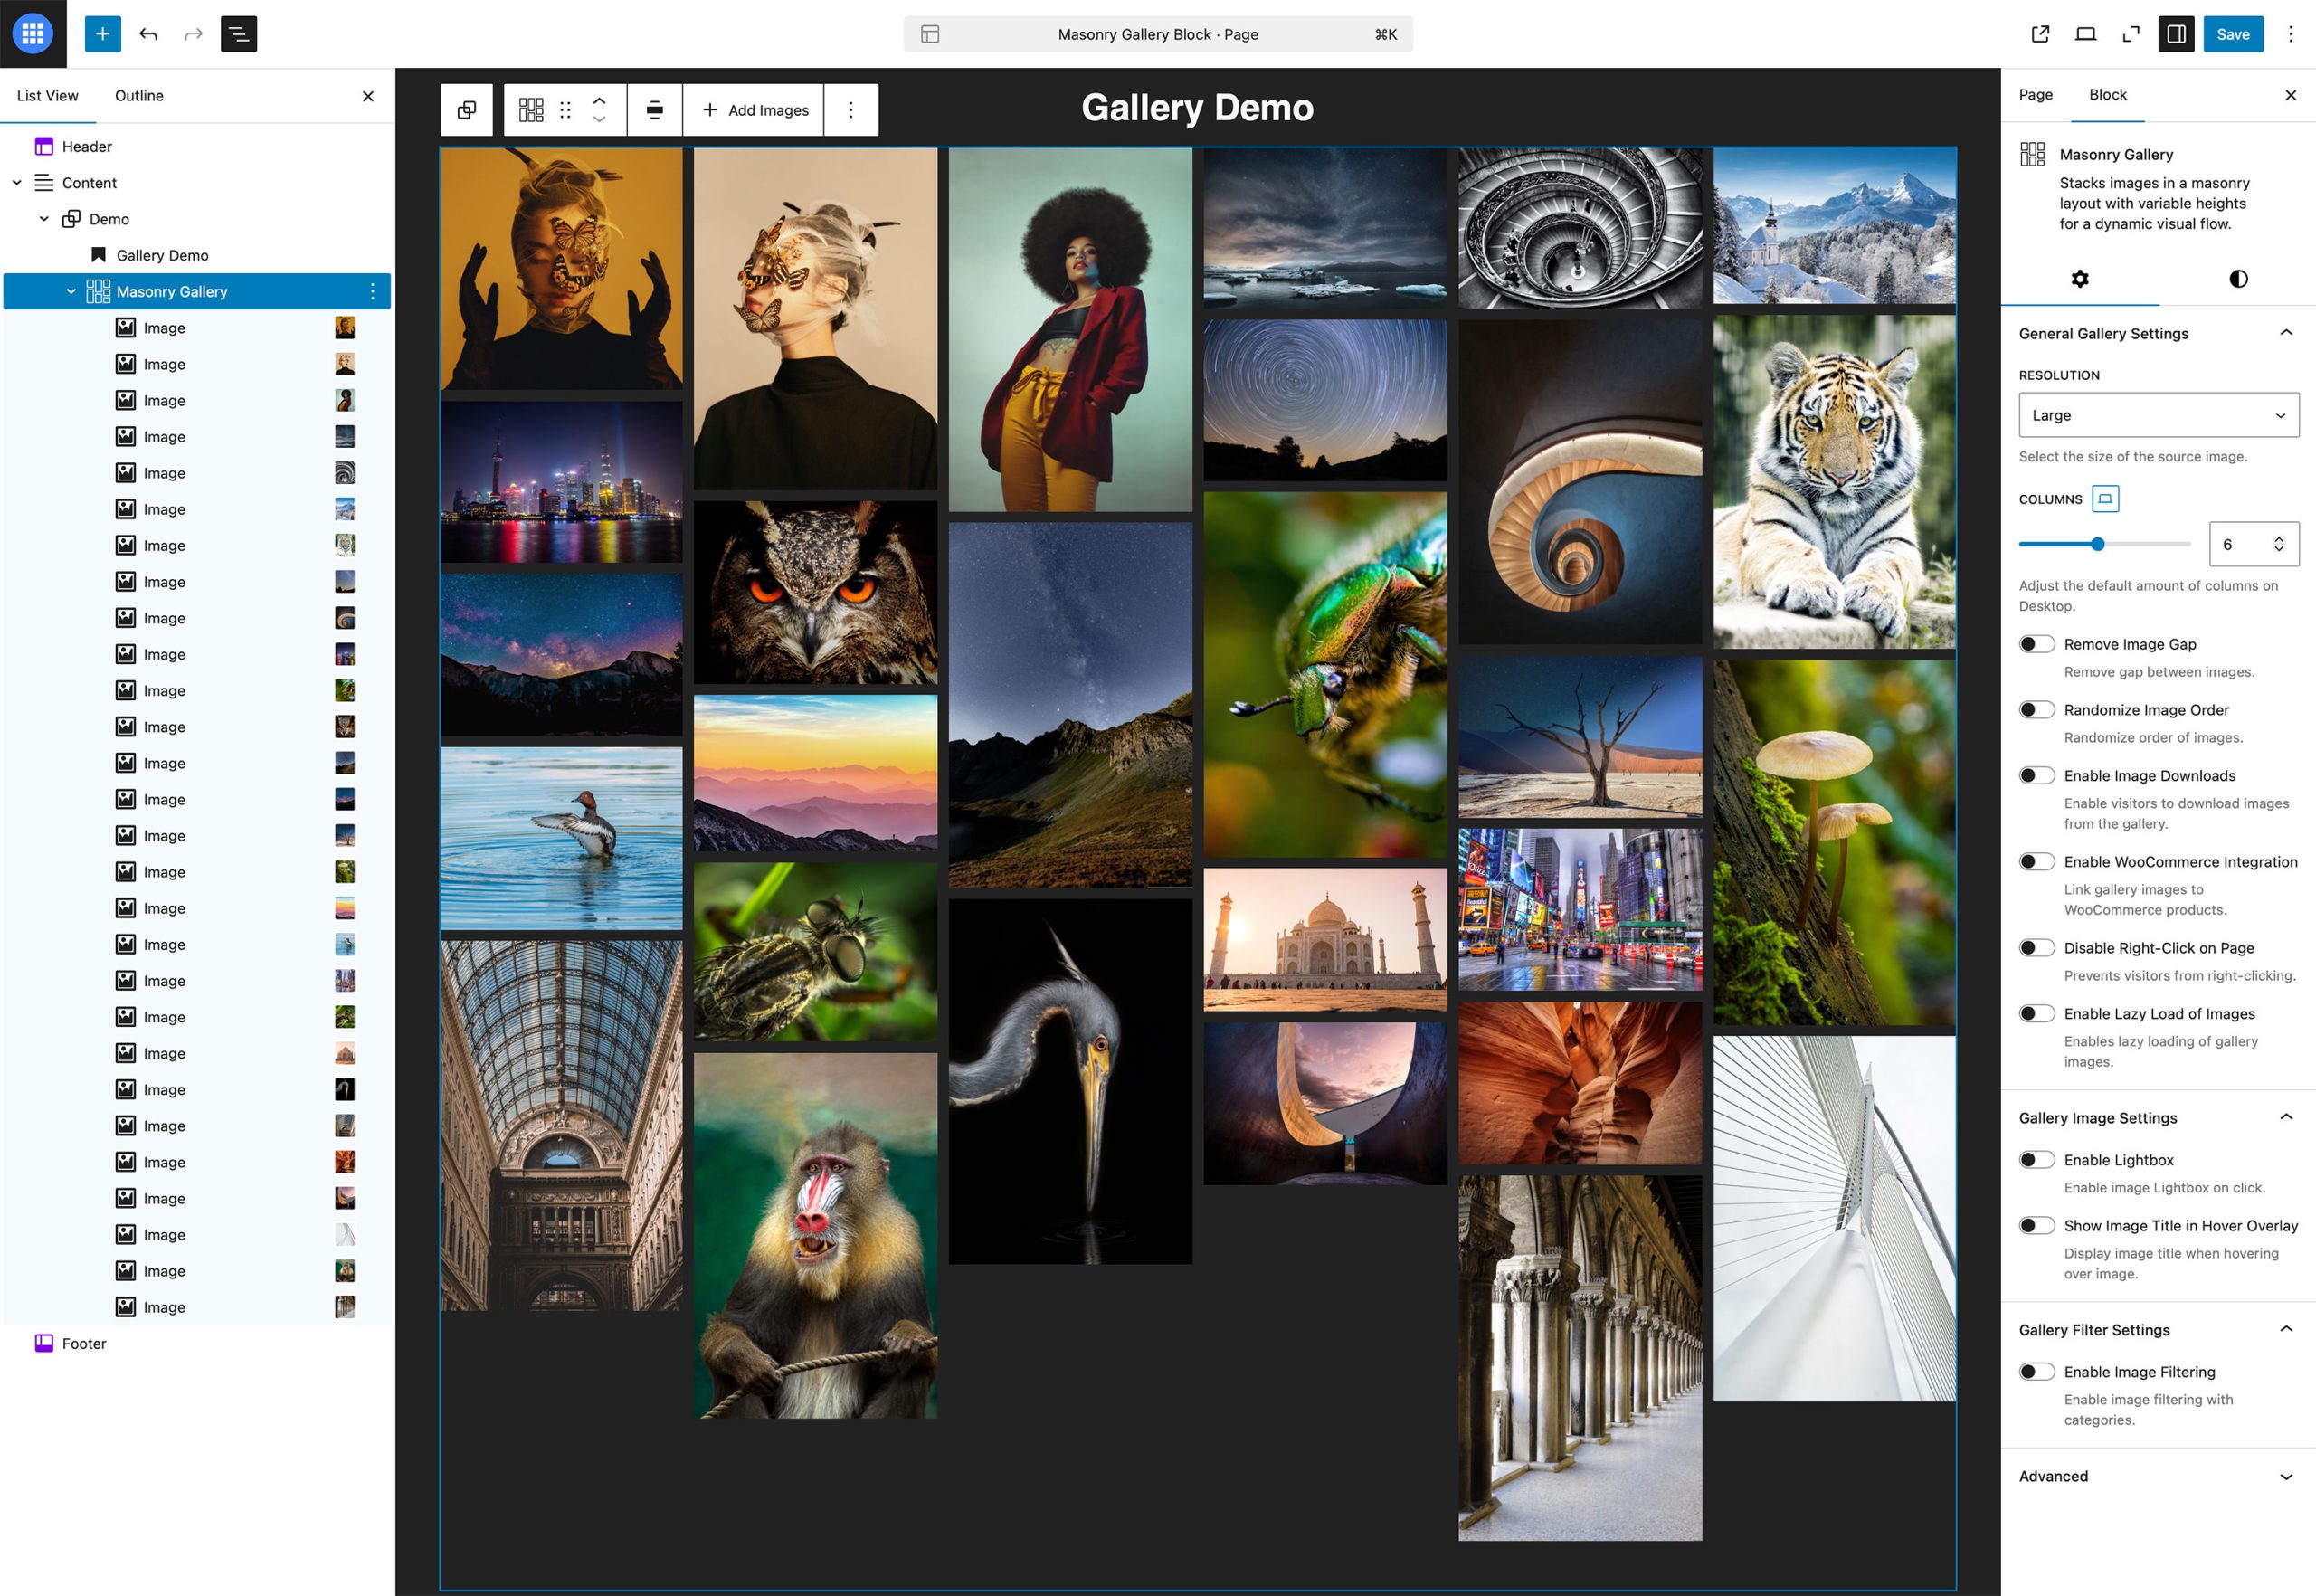Open block options three-dot menu
Viewport: 2316px width, 1596px height.
click(x=851, y=110)
